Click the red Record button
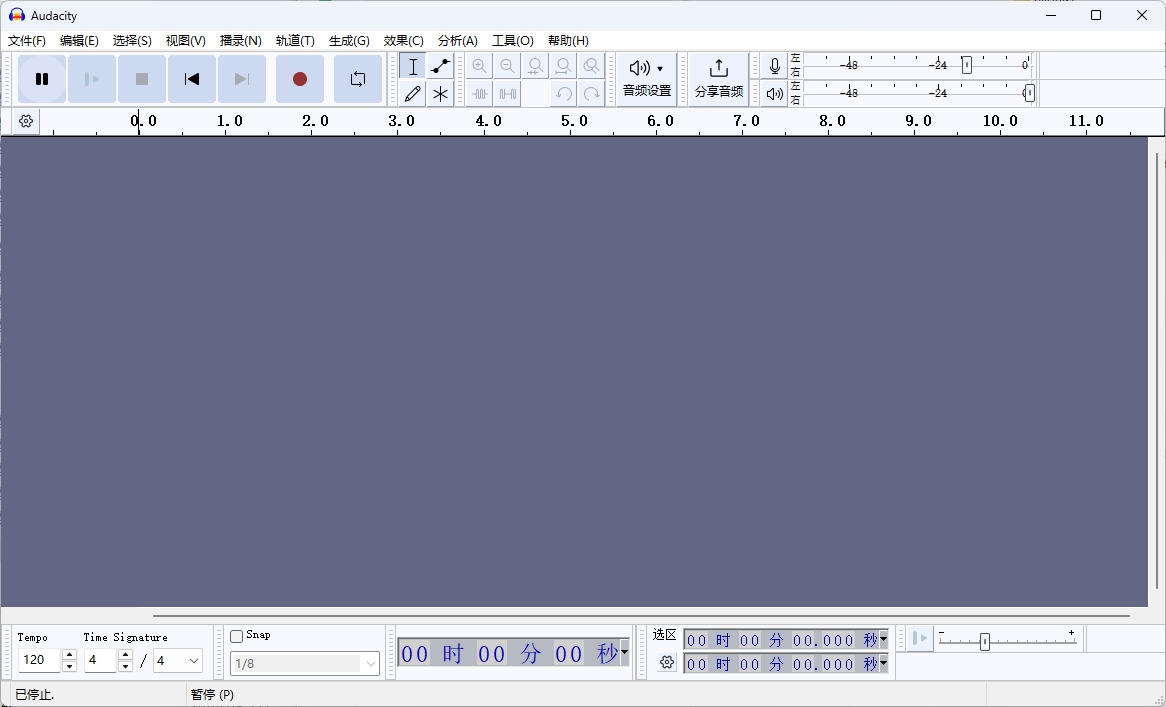 (x=299, y=79)
